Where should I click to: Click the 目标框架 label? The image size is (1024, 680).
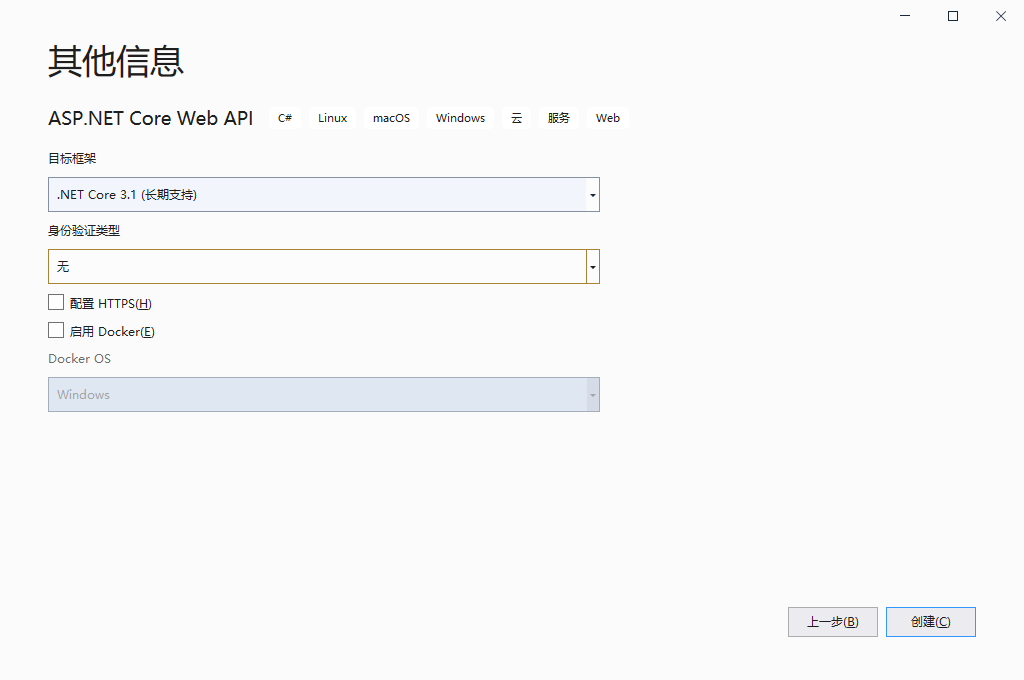pos(72,159)
